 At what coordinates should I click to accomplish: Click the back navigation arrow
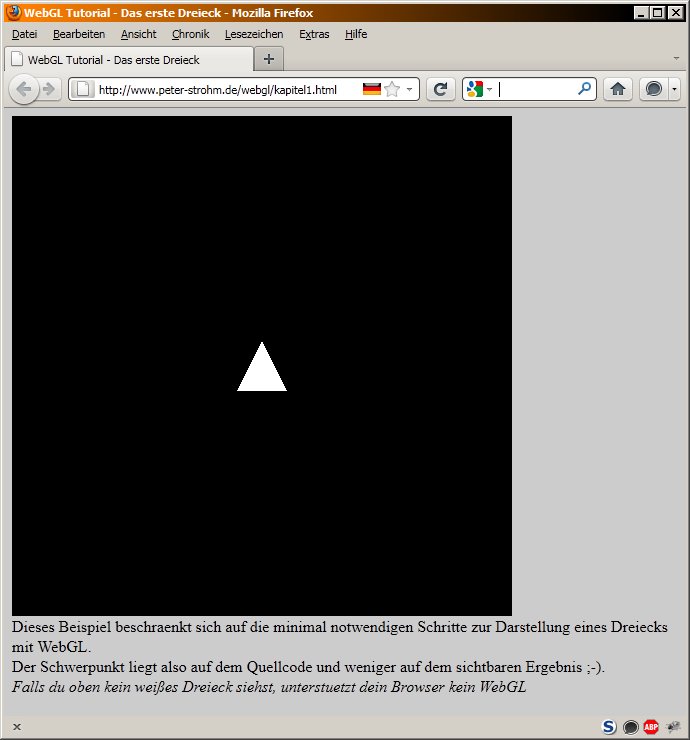24,90
